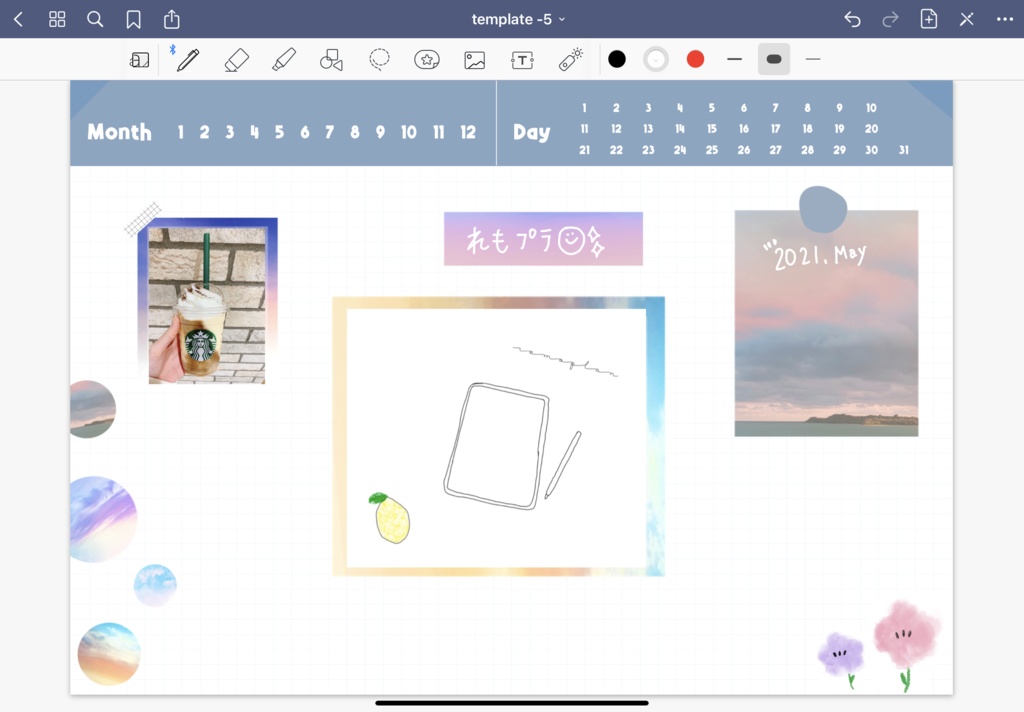Bookmark this page

[x=133, y=20]
